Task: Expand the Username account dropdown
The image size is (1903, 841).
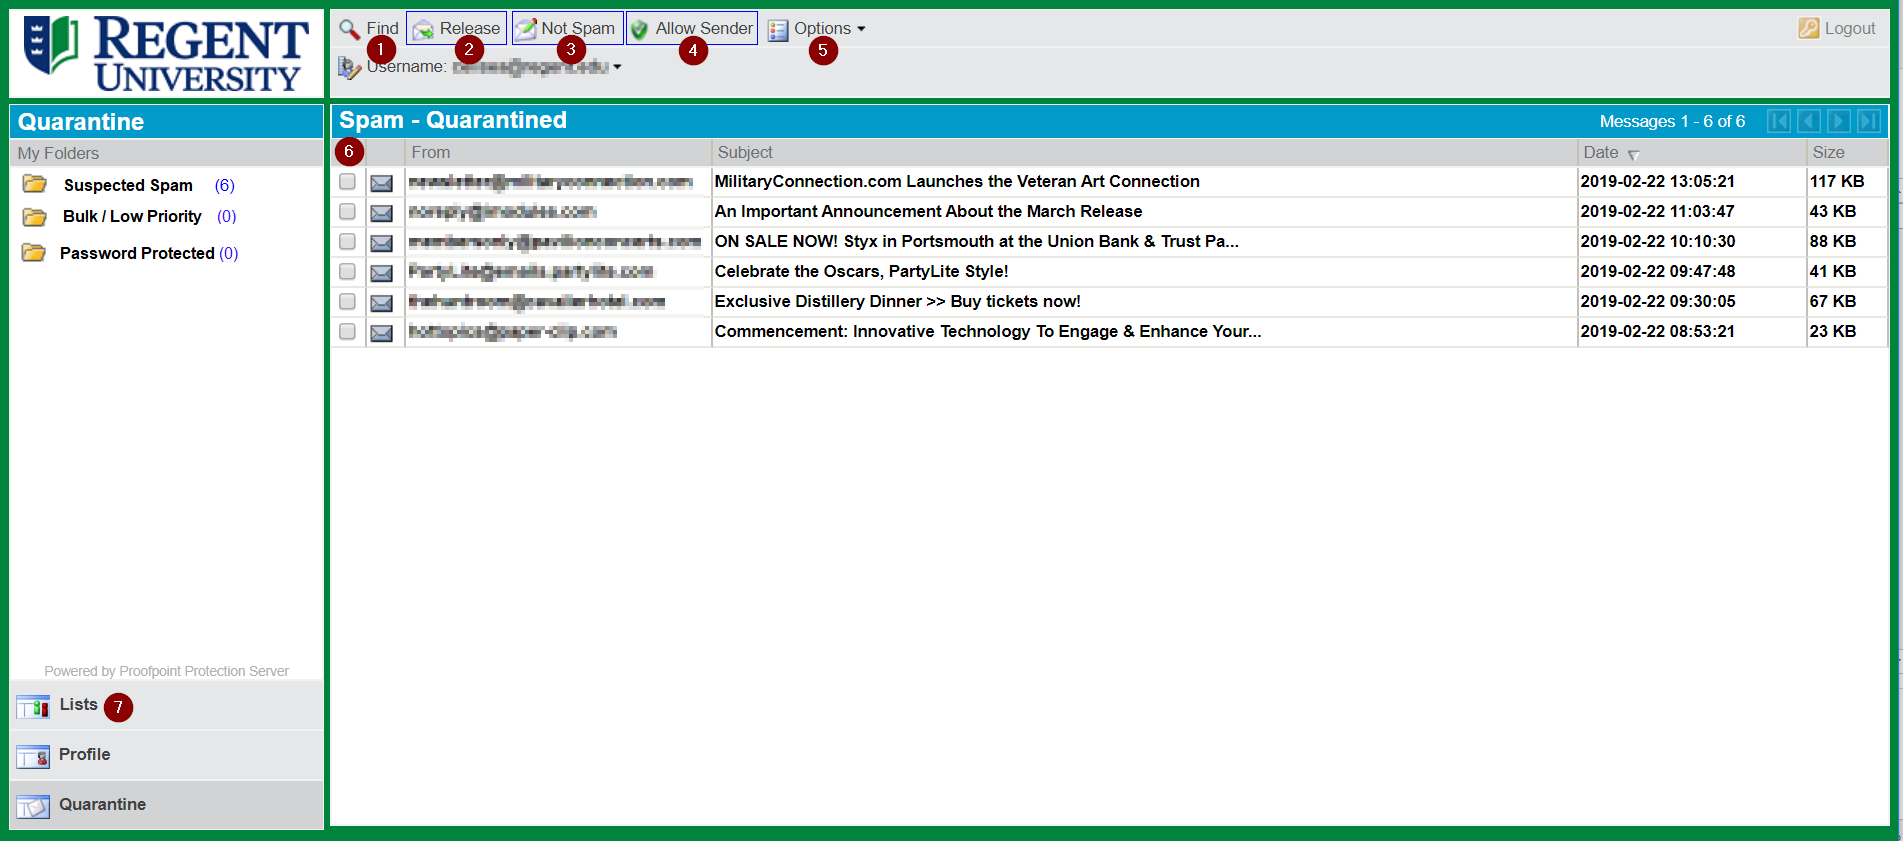Action: 617,67
